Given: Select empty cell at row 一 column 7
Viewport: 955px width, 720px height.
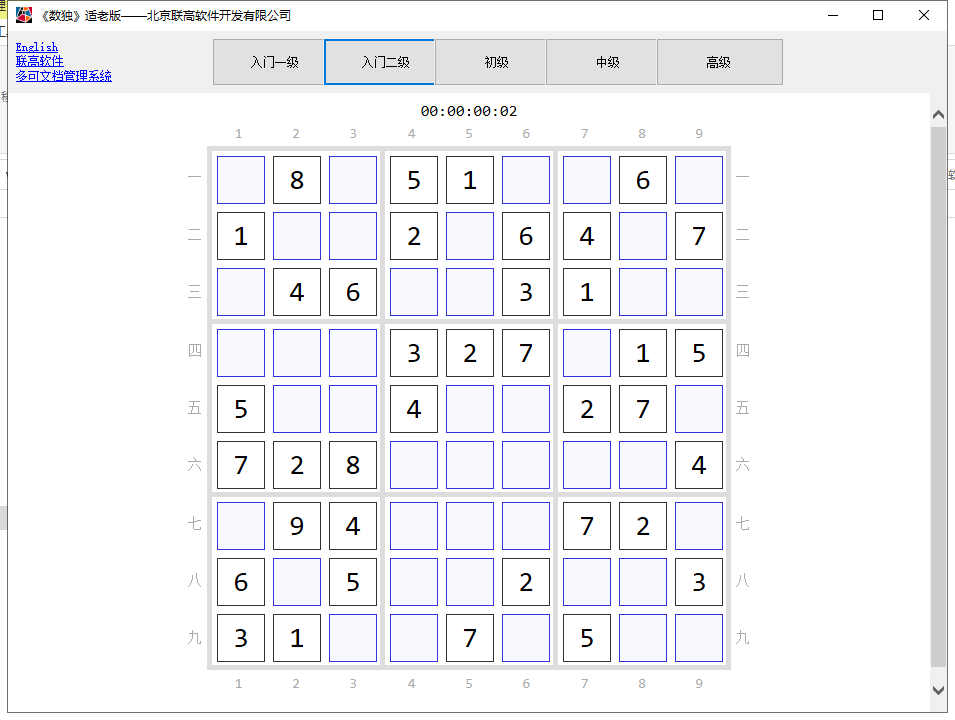Looking at the screenshot, I should point(587,180).
